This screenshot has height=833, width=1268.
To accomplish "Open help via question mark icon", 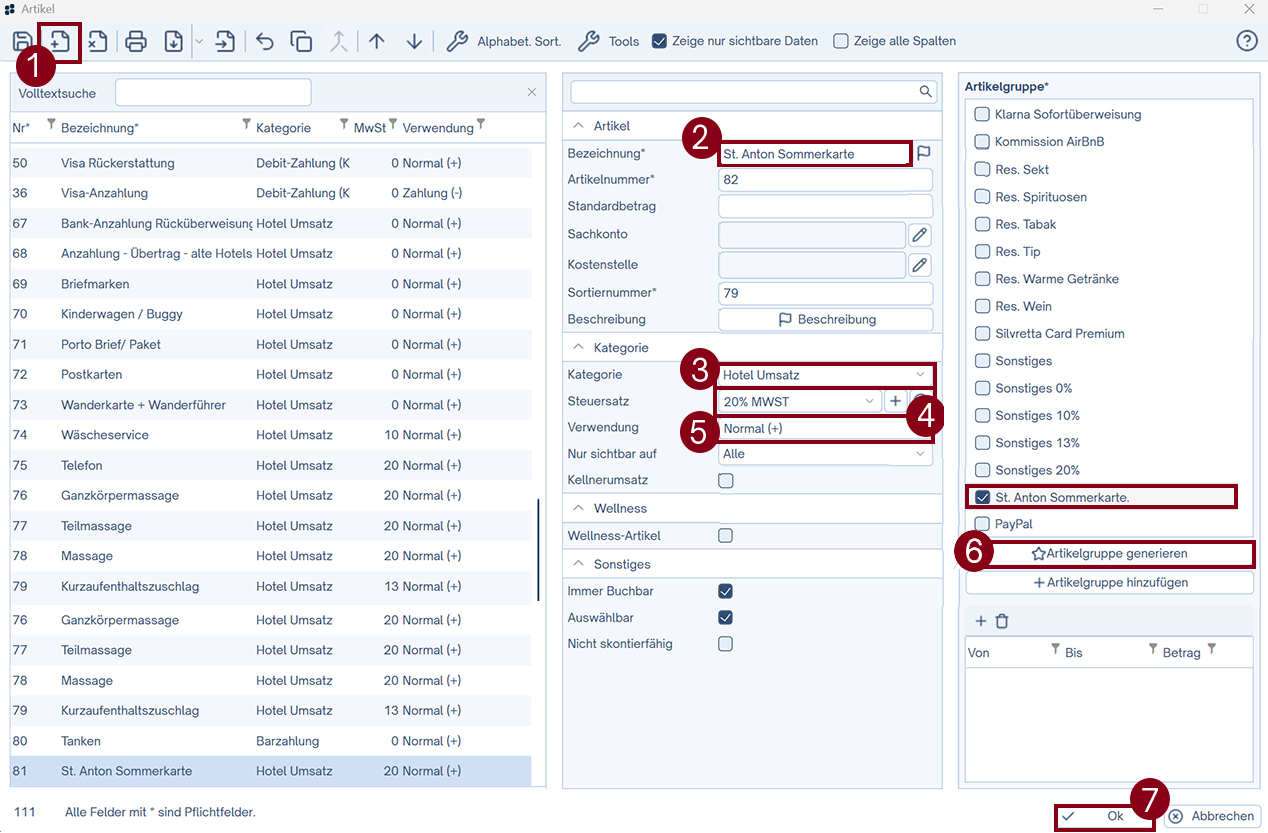I will point(1246,41).
